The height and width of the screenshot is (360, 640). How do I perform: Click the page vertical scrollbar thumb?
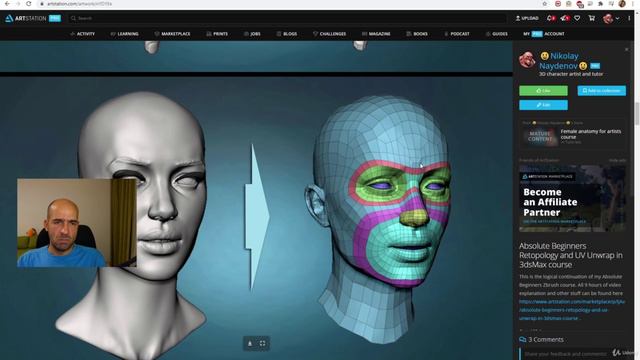636,113
